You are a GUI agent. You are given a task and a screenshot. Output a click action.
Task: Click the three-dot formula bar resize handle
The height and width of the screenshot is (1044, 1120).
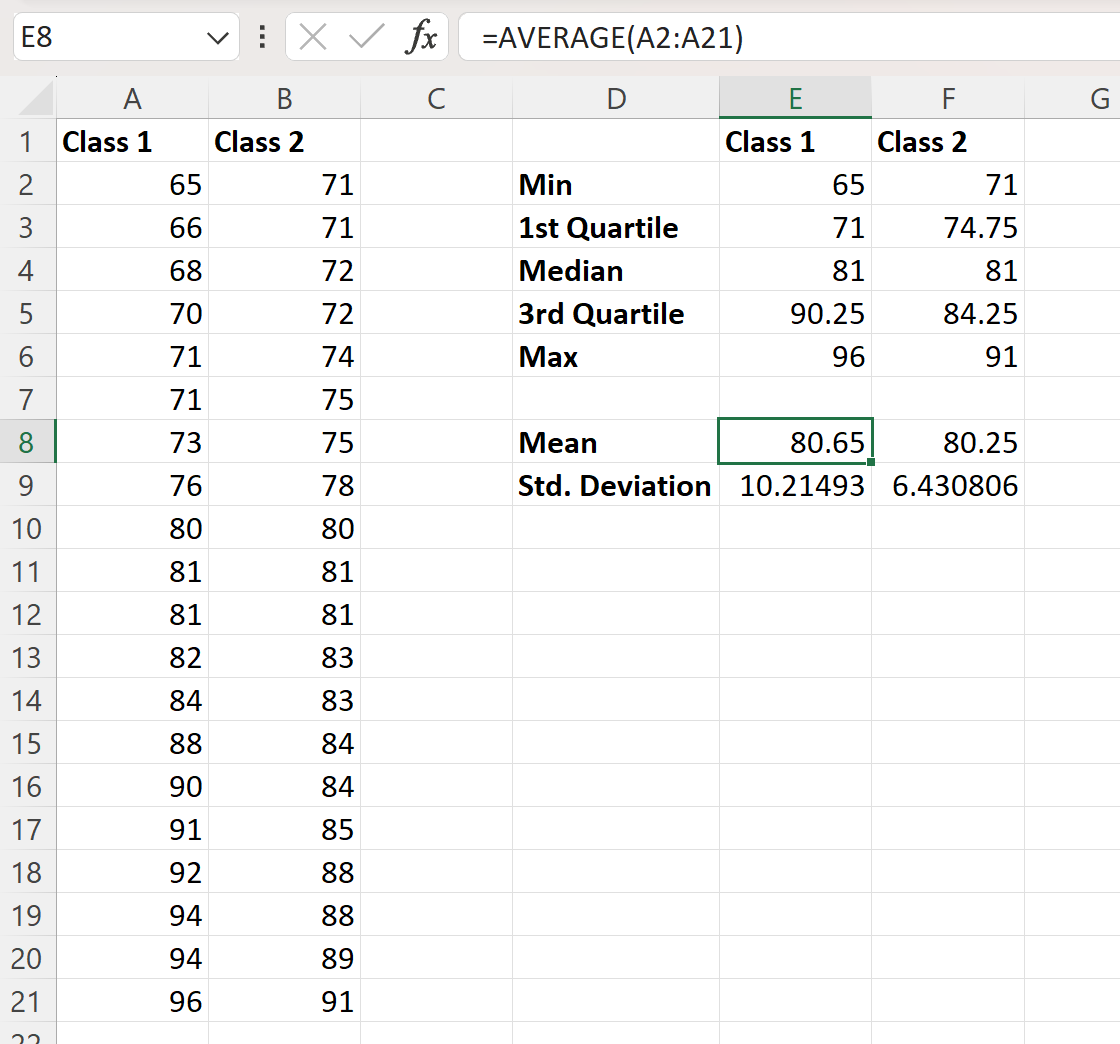[262, 38]
